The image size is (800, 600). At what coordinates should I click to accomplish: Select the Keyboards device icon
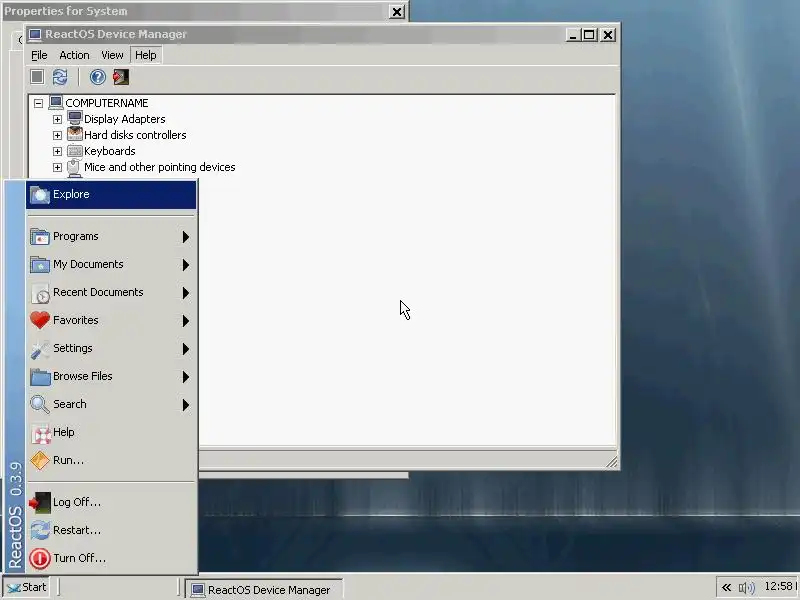coord(75,151)
